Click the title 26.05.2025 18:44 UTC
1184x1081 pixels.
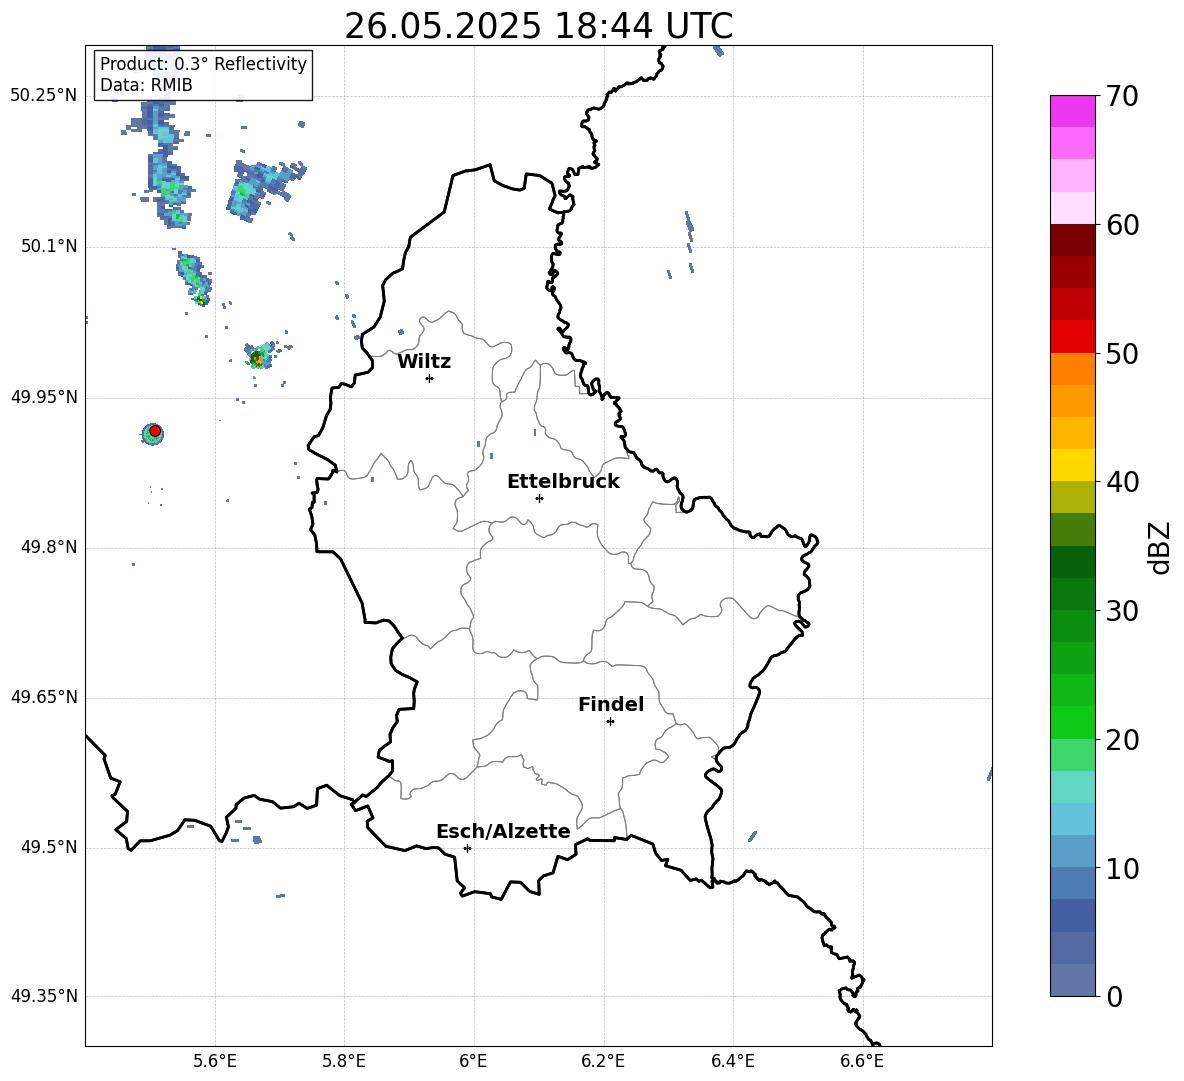click(x=538, y=26)
